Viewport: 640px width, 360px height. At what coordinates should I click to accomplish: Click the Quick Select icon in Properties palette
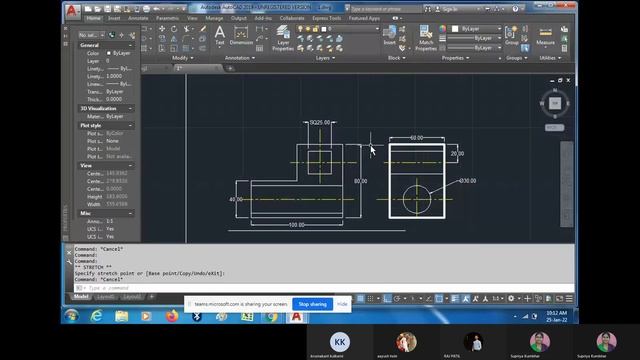point(132,35)
